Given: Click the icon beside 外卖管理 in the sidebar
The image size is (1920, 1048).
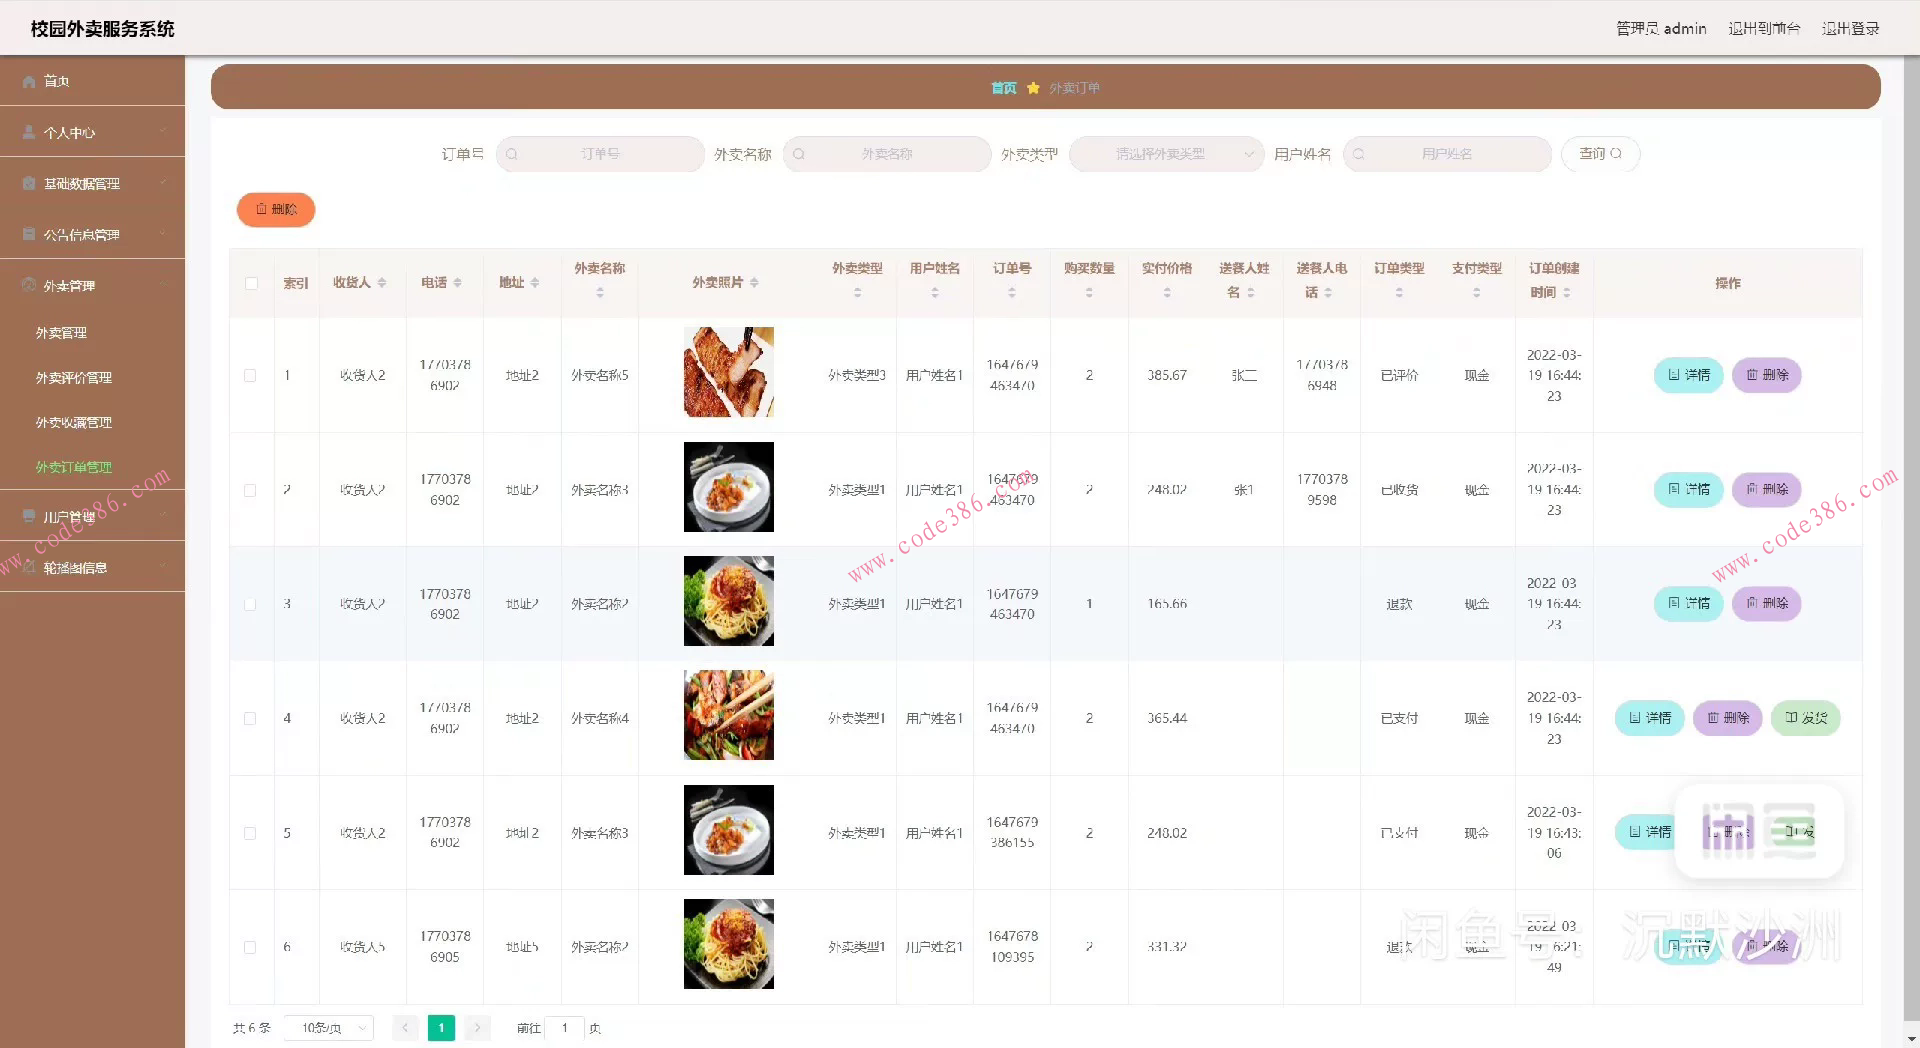Looking at the screenshot, I should coord(29,285).
